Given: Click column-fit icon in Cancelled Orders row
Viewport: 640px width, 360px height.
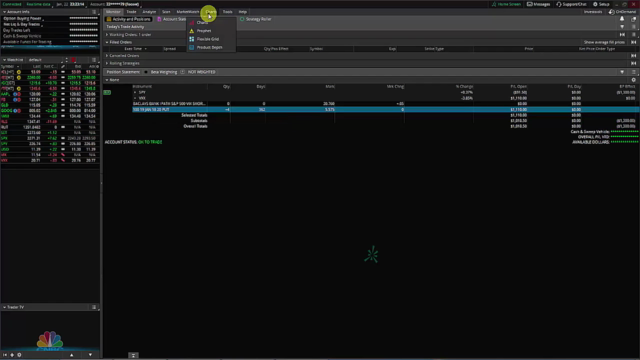Looking at the screenshot, I should click(x=633, y=56).
